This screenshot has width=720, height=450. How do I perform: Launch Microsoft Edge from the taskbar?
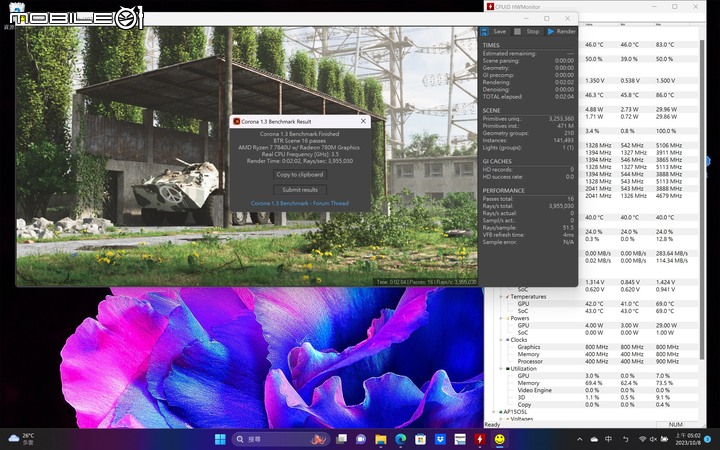click(x=400, y=439)
